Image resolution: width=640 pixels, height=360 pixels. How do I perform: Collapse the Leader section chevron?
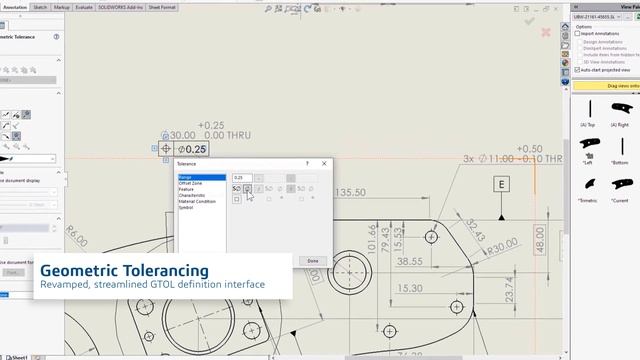(x=59, y=93)
